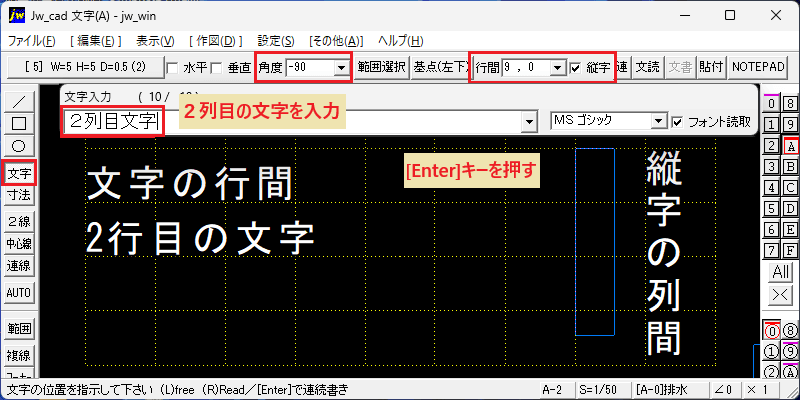
Task: Open the 角度 angle dropdown
Action: 340,67
